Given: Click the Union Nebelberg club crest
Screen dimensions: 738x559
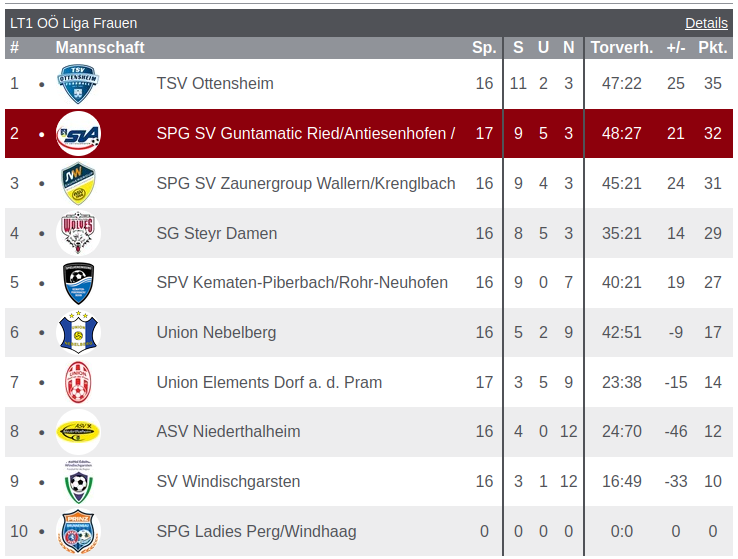Looking at the screenshot, I should tap(78, 333).
